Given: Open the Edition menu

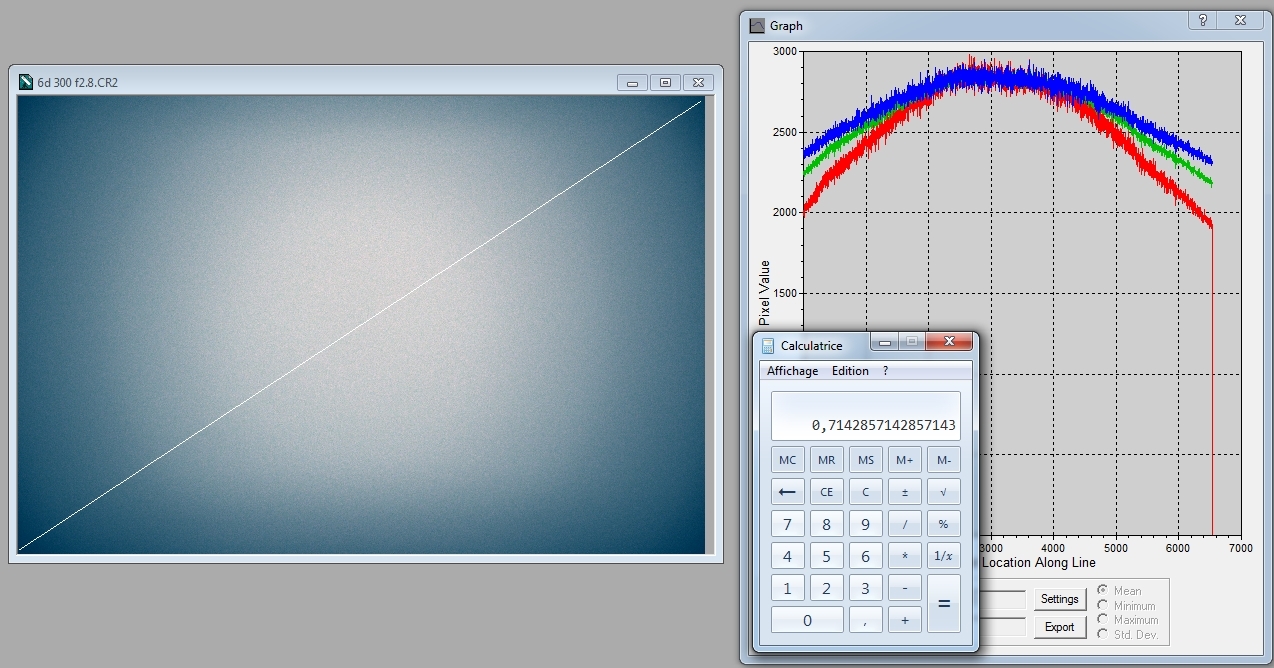Looking at the screenshot, I should click(x=850, y=371).
